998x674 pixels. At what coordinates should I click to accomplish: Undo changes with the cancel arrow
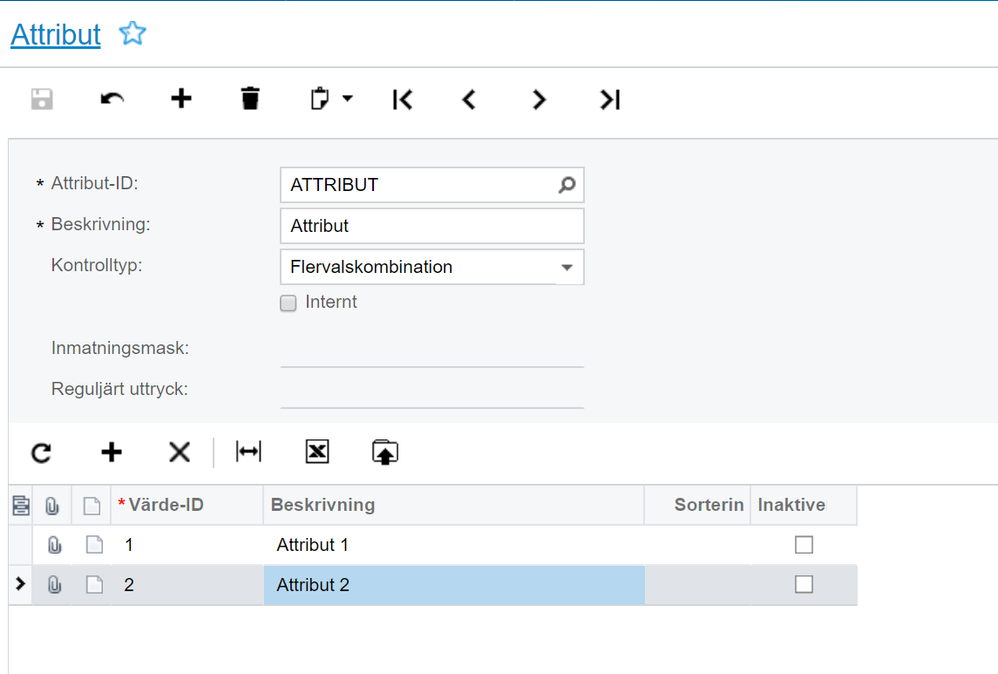click(112, 99)
